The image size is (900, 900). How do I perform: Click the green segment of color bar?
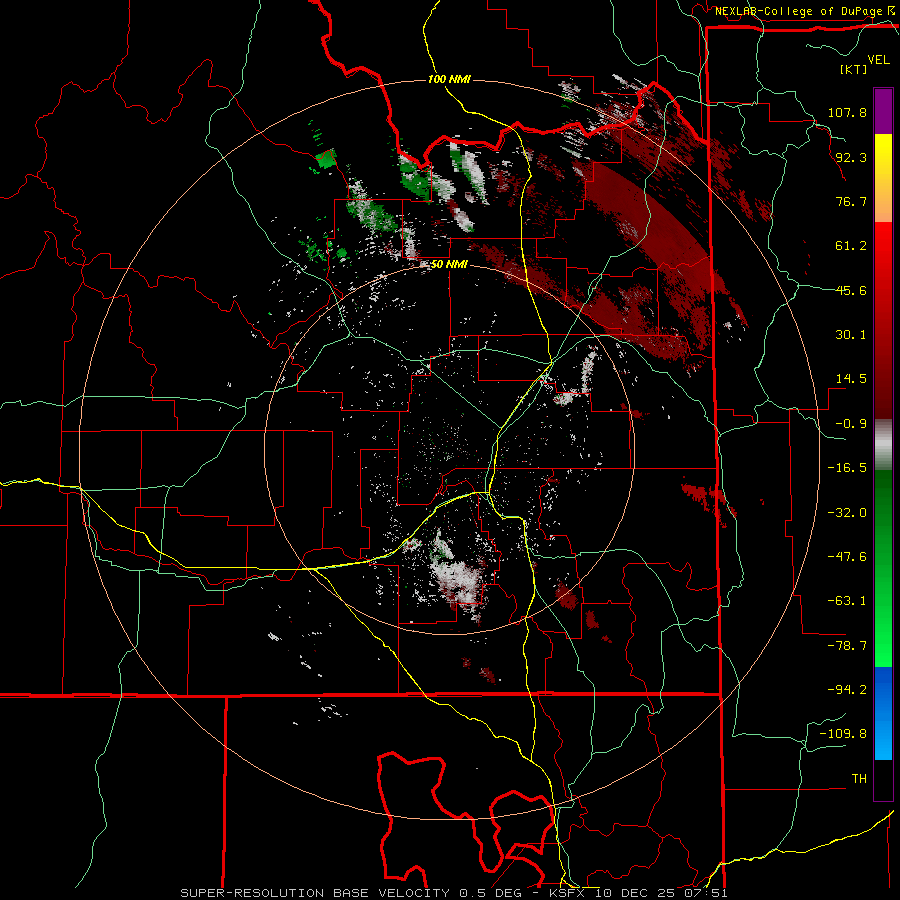coord(883,568)
